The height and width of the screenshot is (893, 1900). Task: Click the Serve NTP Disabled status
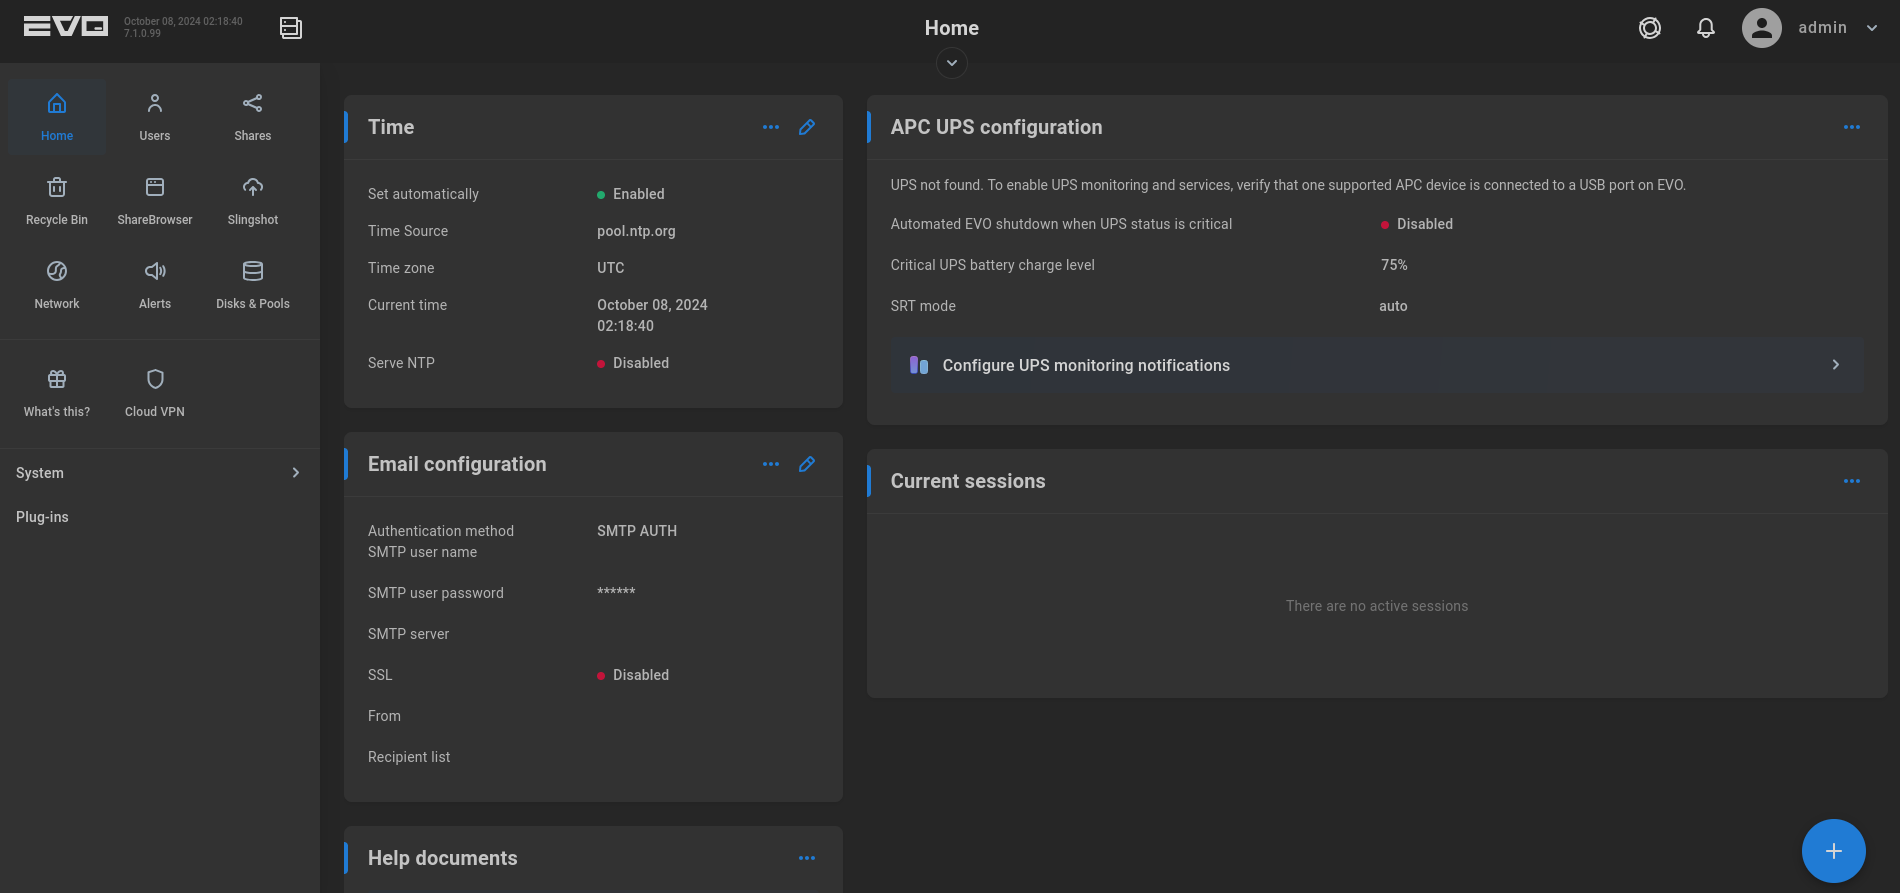pos(633,363)
